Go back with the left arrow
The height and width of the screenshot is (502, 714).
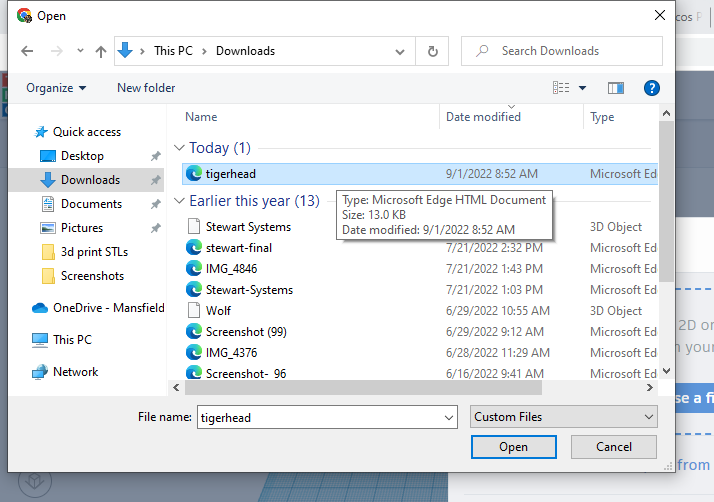27,51
